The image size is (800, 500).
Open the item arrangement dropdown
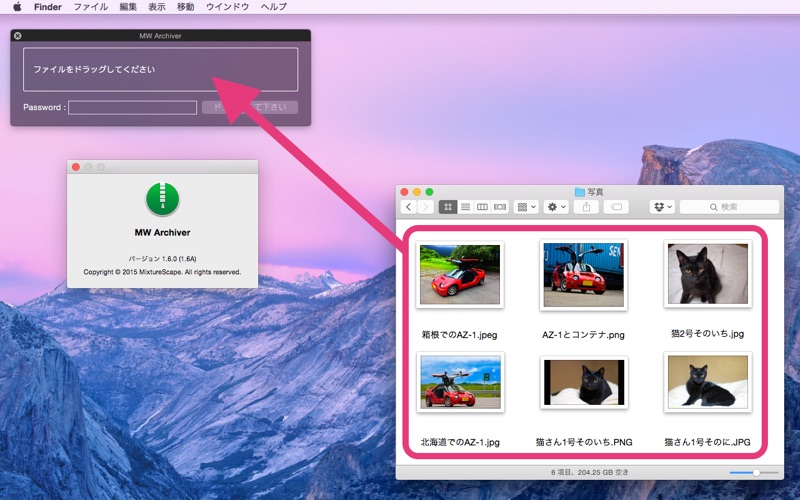[526, 207]
